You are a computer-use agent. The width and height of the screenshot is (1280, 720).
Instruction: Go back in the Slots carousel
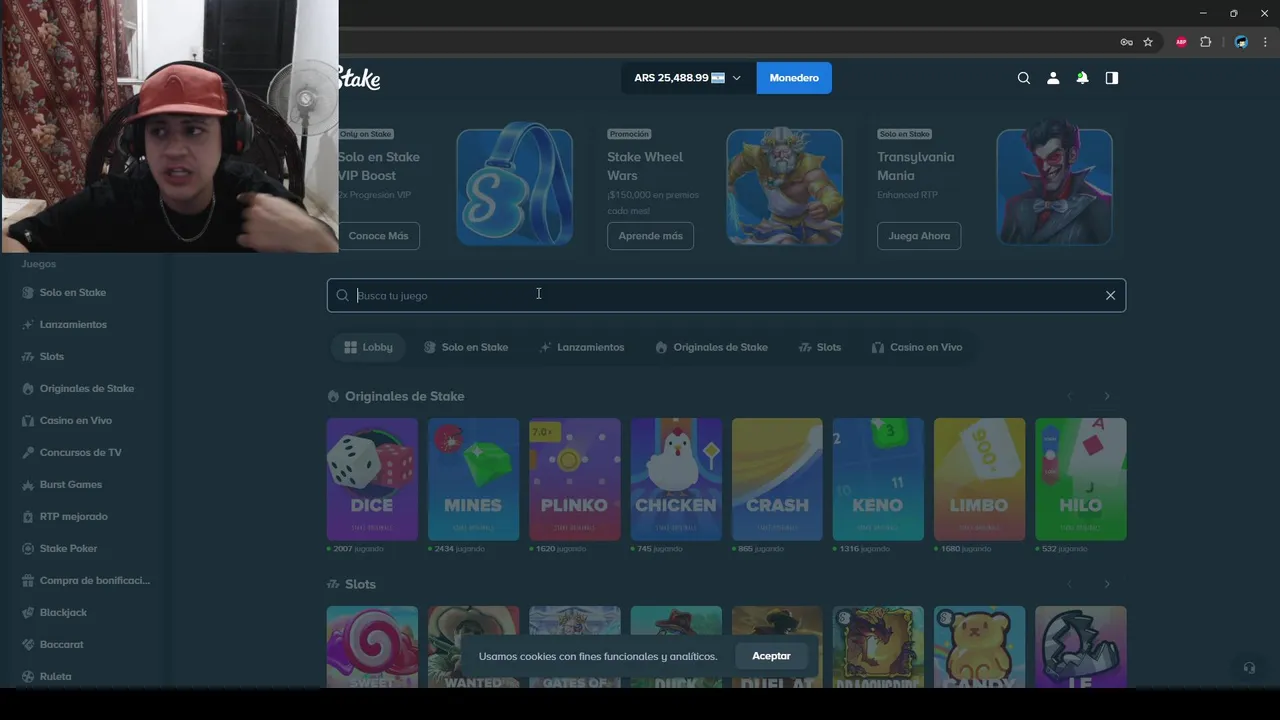pyautogui.click(x=1069, y=584)
